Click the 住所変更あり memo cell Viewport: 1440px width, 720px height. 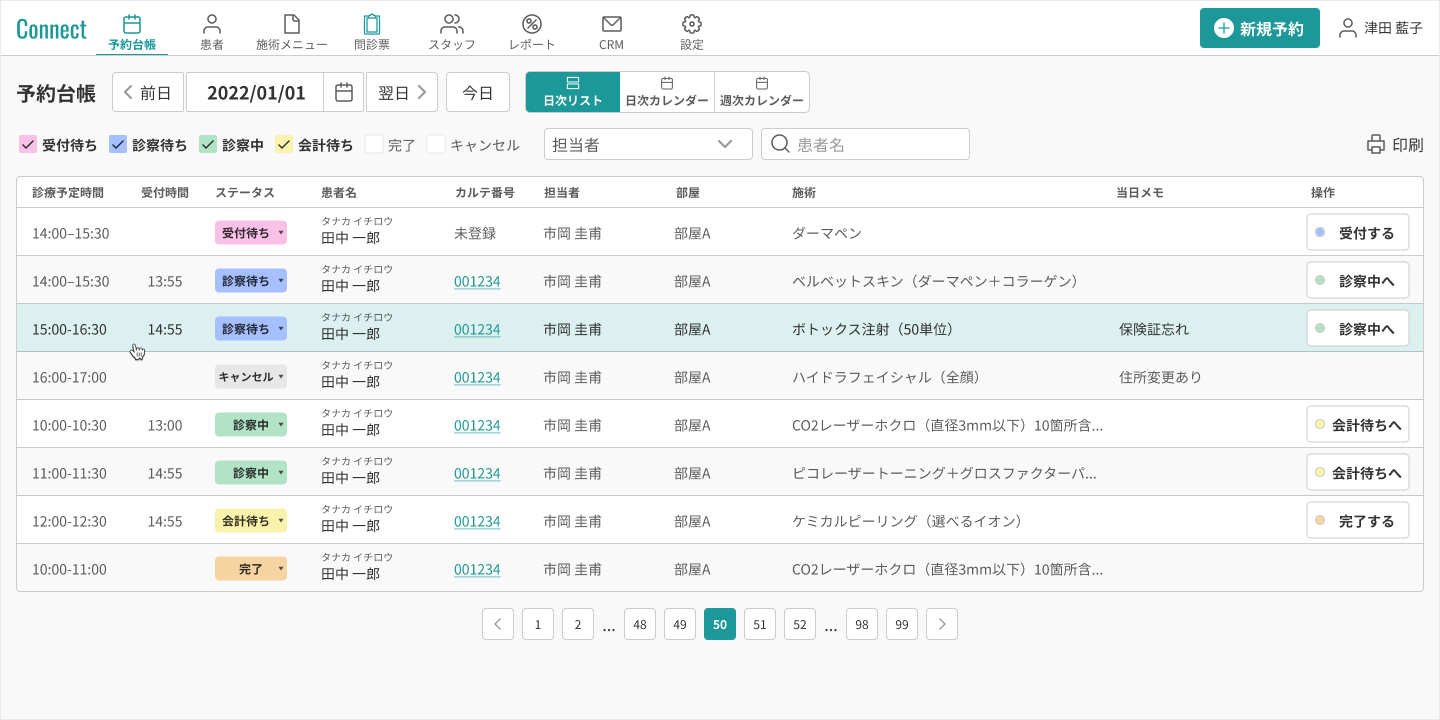pyautogui.click(x=1160, y=377)
